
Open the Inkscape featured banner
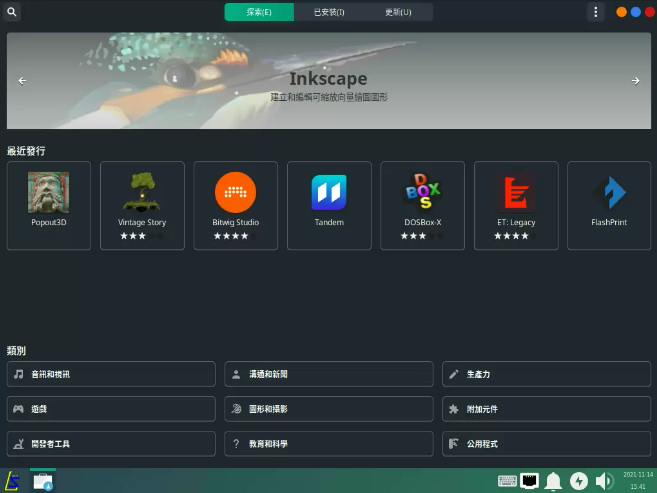(329, 80)
